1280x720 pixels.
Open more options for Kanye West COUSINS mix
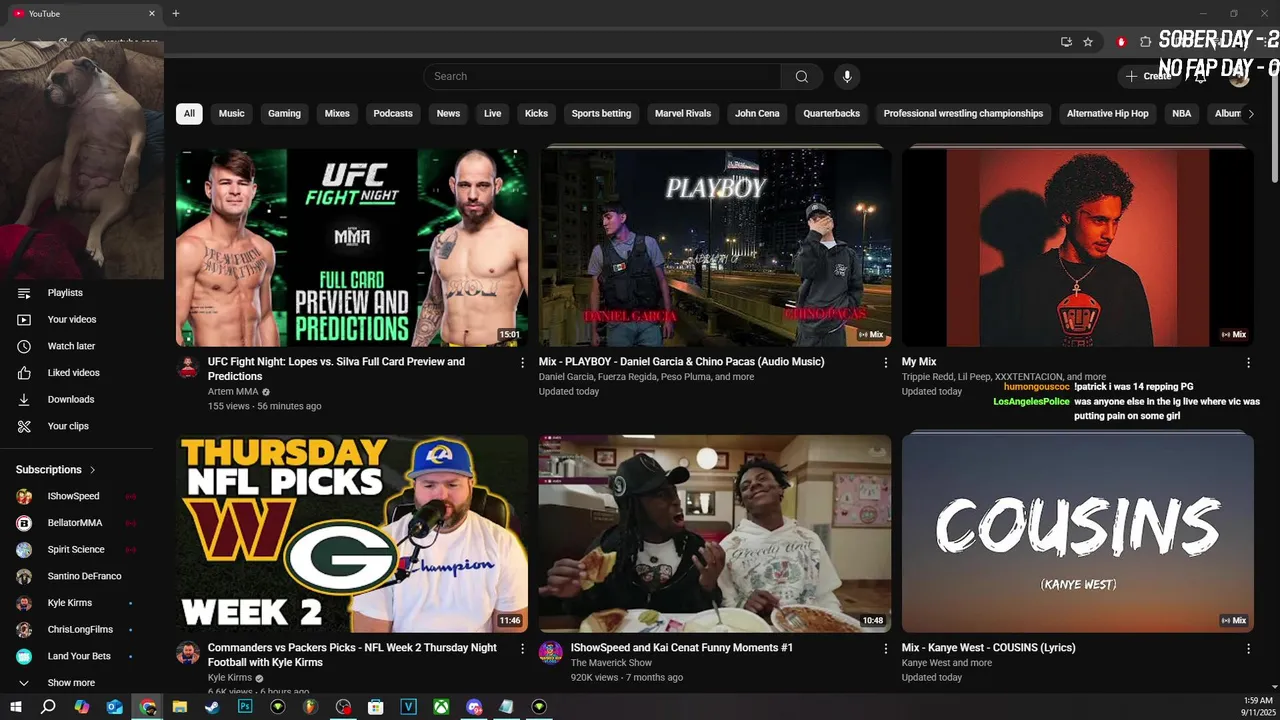[x=1248, y=649]
